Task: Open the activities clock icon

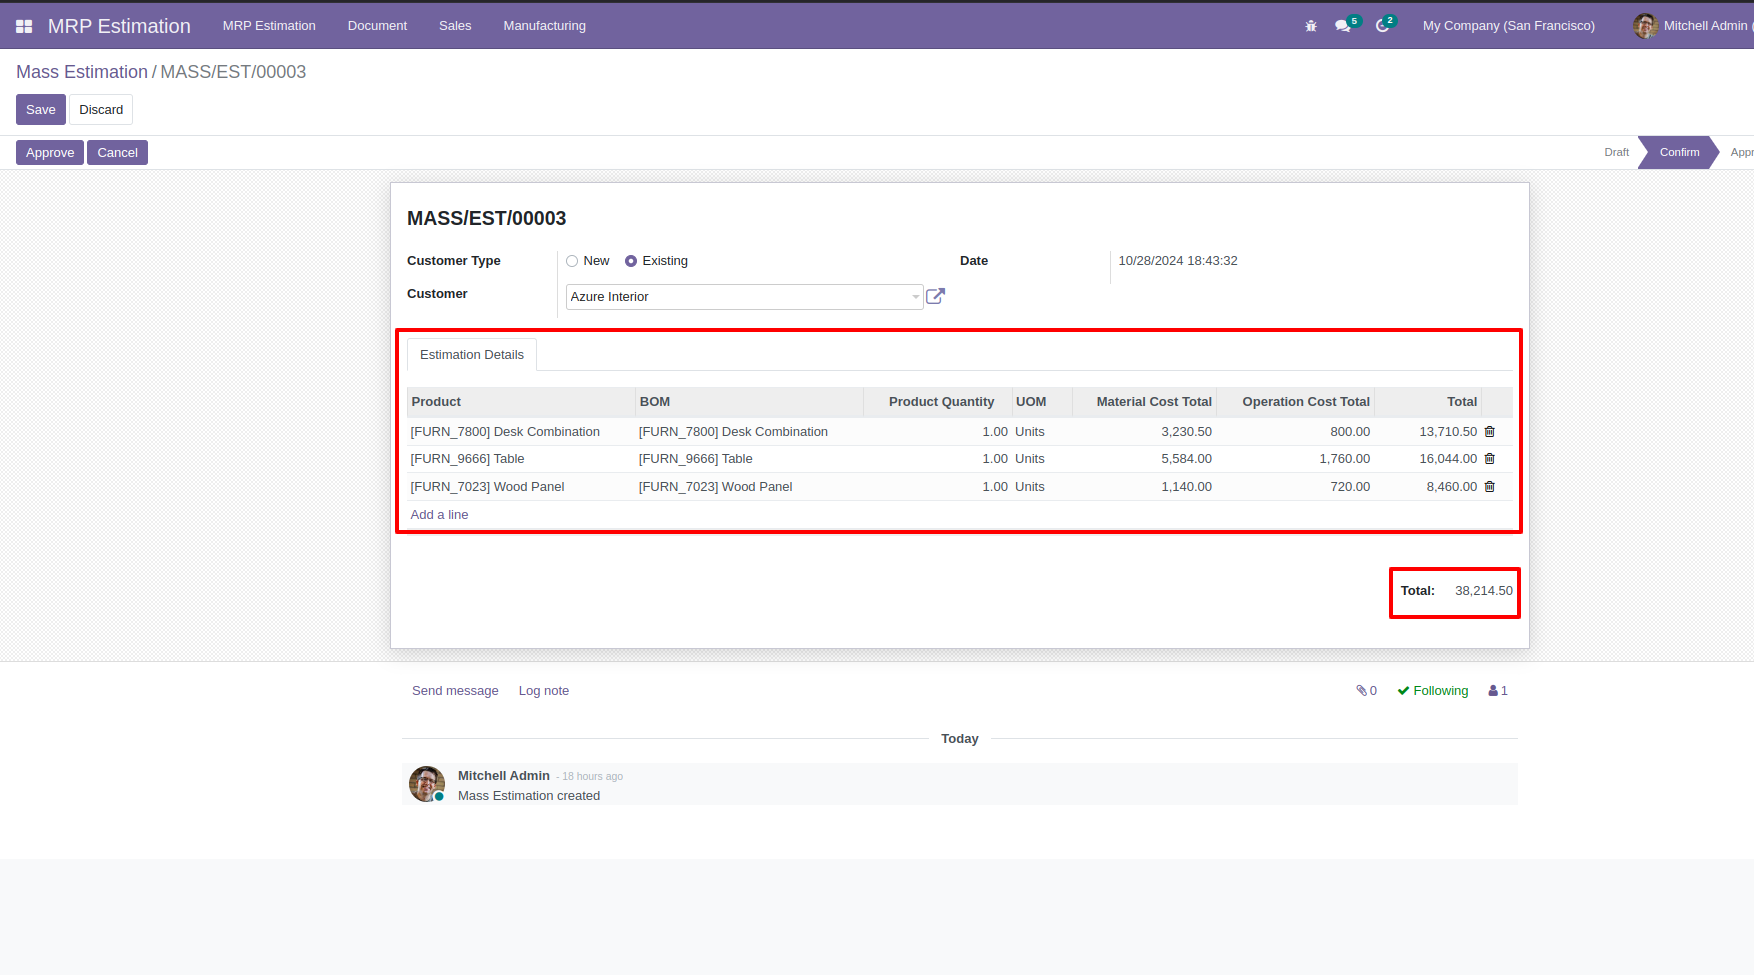Action: [1383, 26]
